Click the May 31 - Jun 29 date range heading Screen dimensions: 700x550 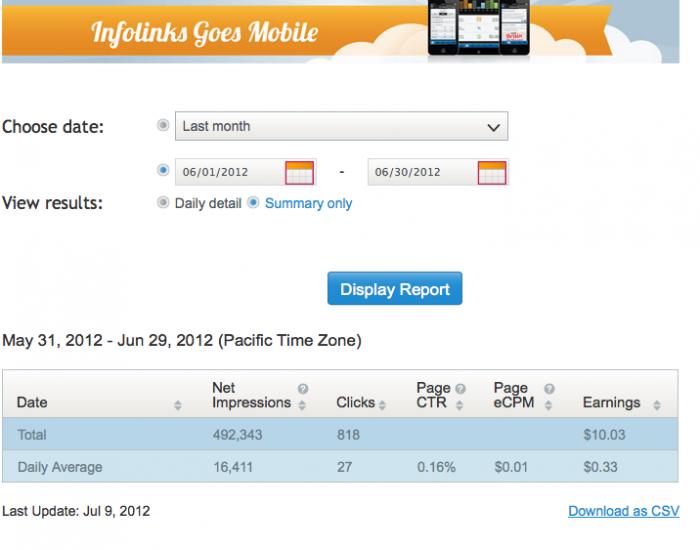(182, 340)
